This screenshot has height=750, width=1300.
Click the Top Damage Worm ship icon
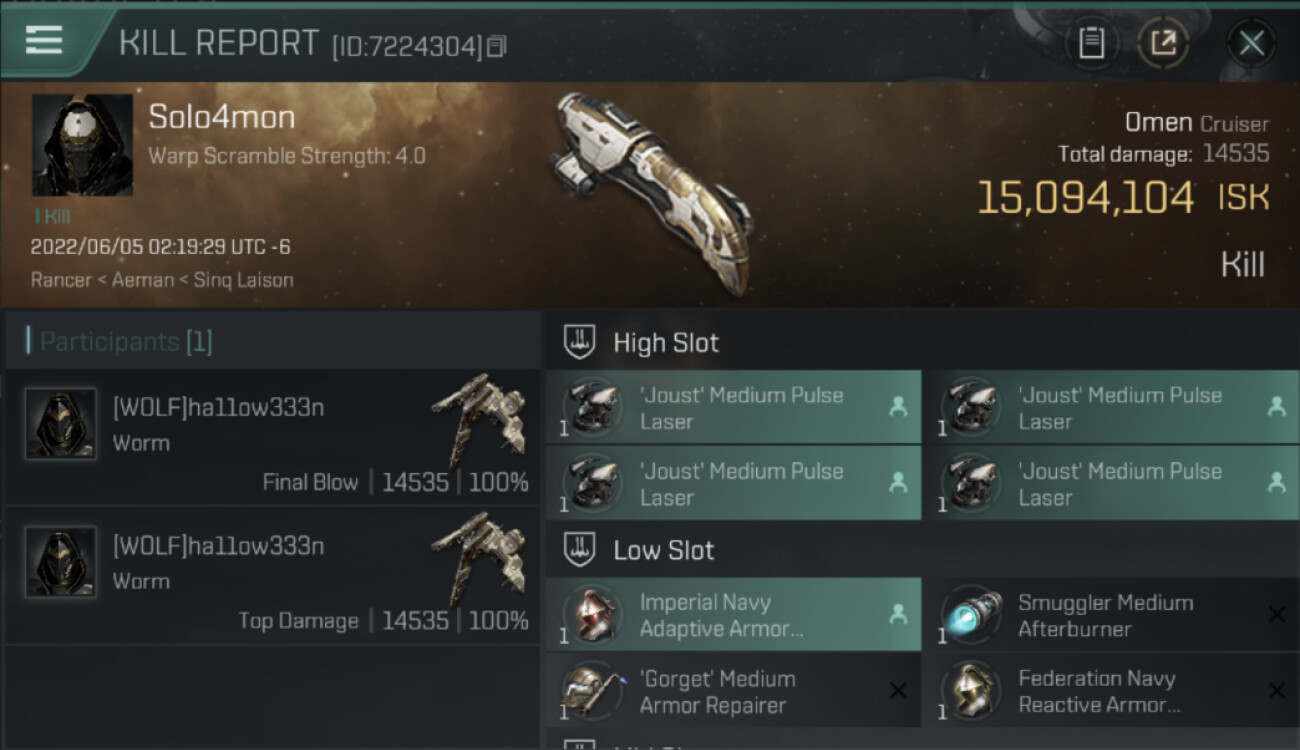pyautogui.click(x=478, y=553)
